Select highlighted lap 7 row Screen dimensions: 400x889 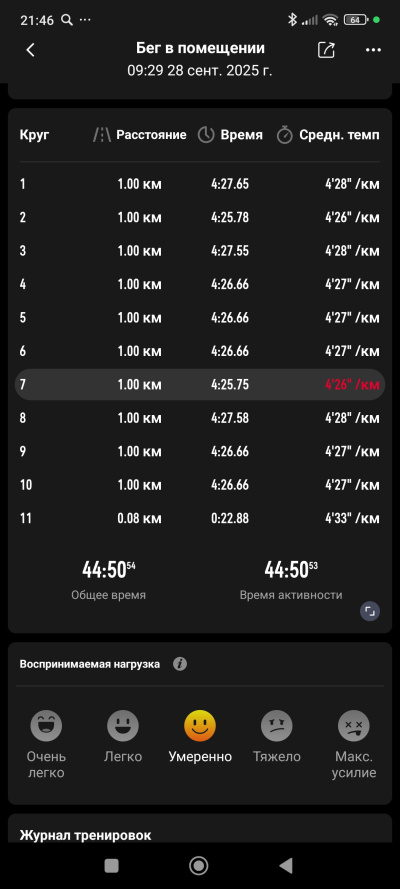[200, 384]
